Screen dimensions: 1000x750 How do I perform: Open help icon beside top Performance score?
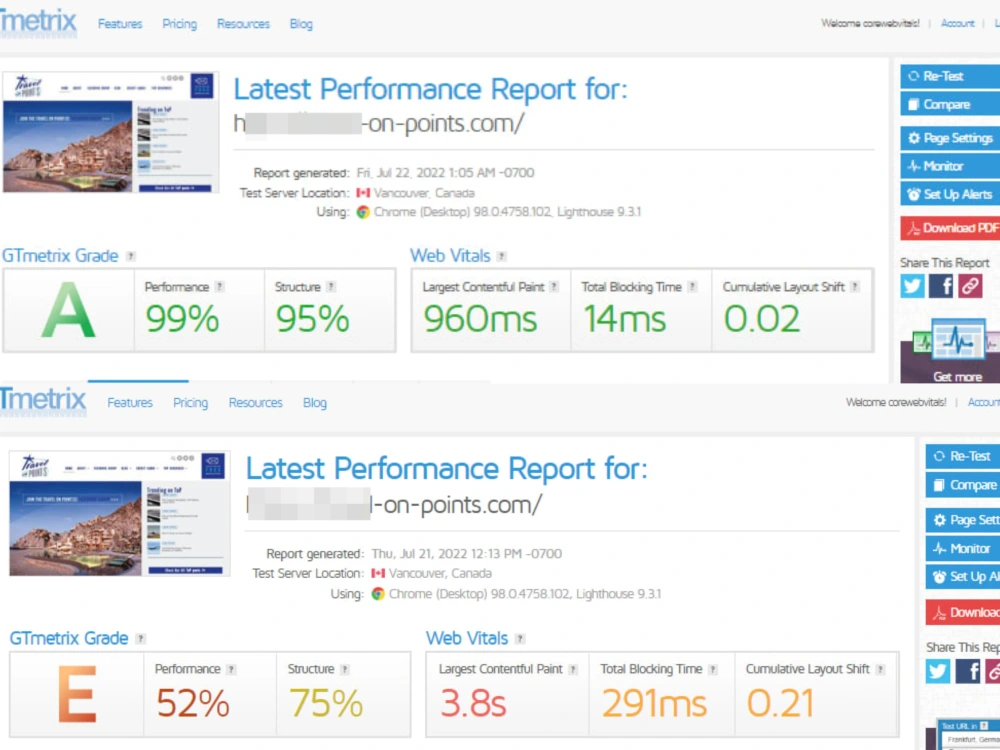pos(219,287)
